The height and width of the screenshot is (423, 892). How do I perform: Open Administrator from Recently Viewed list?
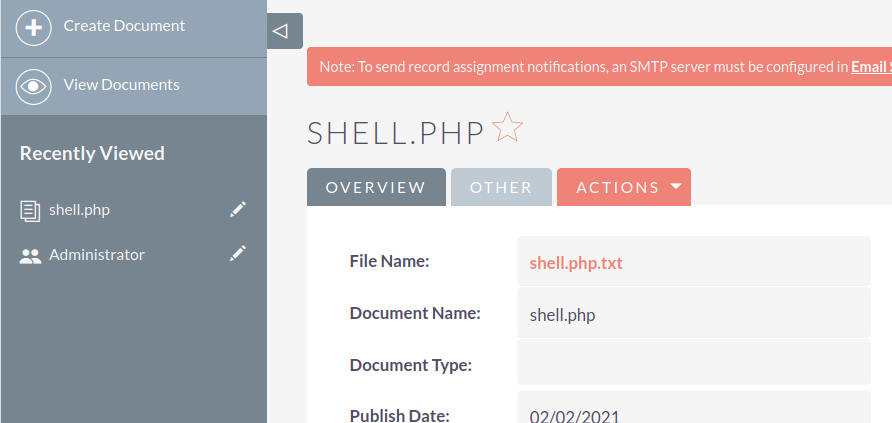coord(97,255)
